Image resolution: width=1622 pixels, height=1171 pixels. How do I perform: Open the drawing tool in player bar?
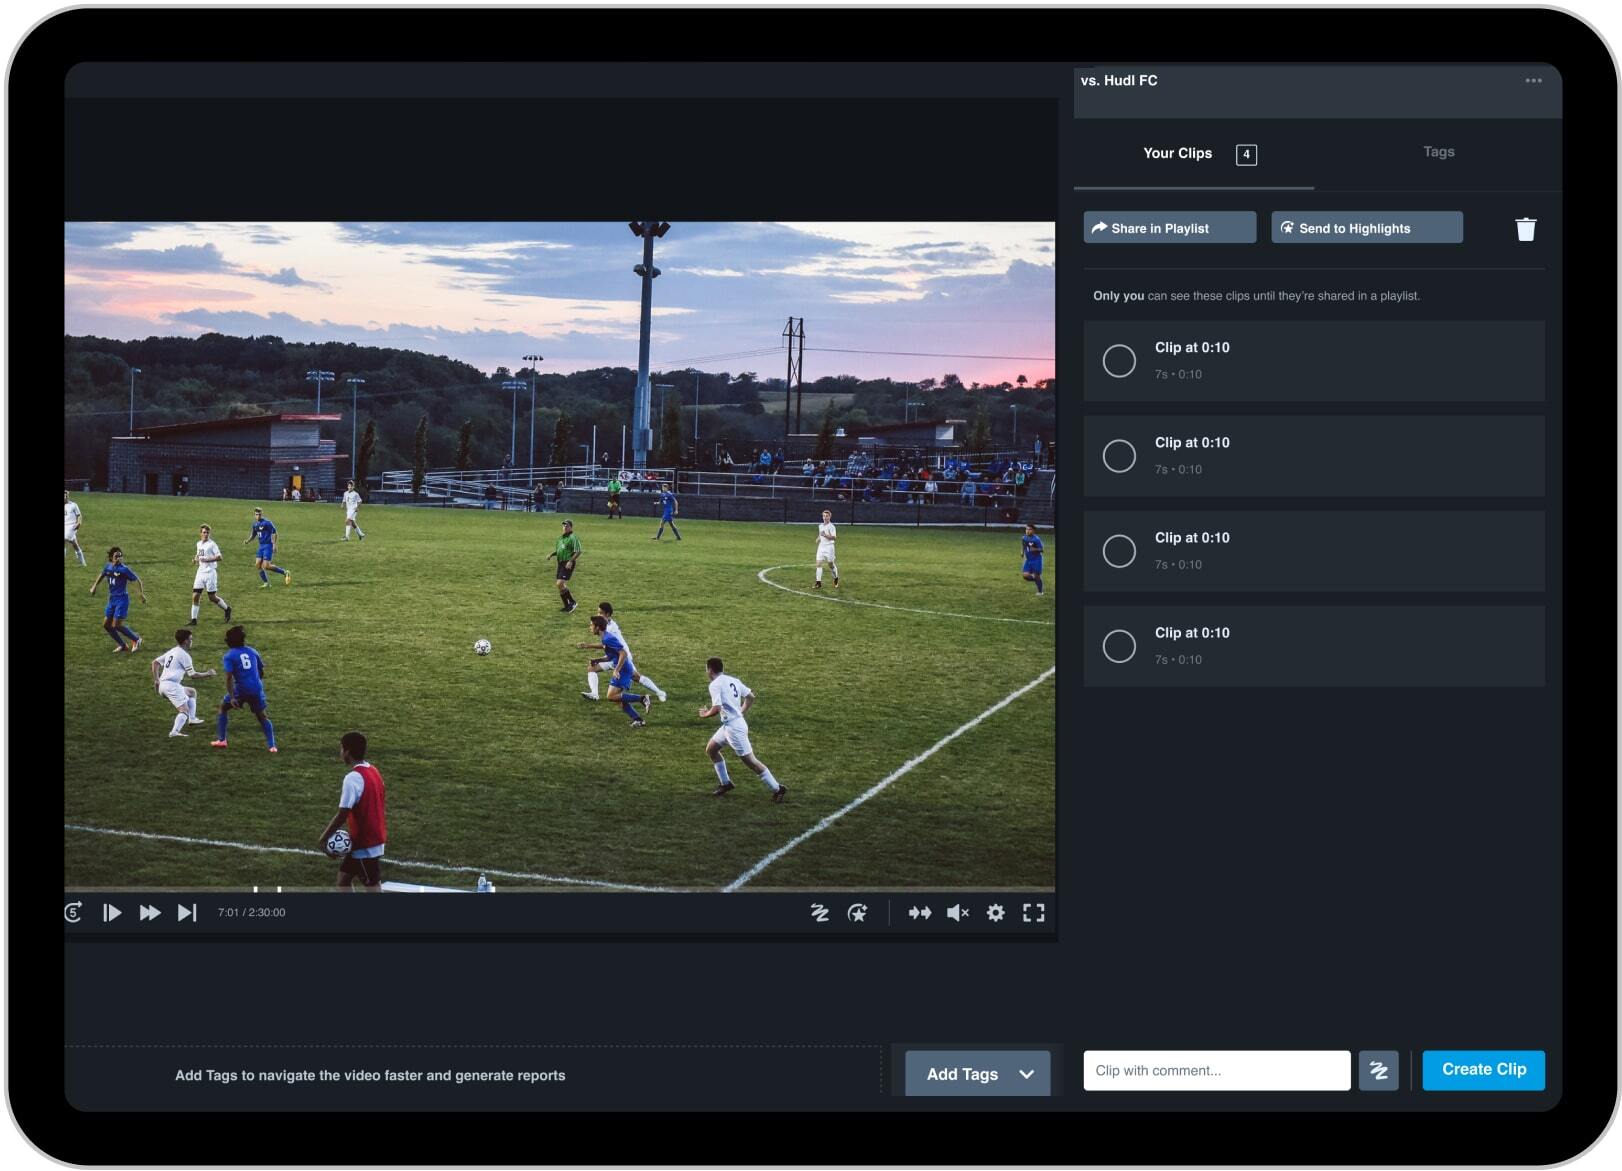(x=819, y=912)
